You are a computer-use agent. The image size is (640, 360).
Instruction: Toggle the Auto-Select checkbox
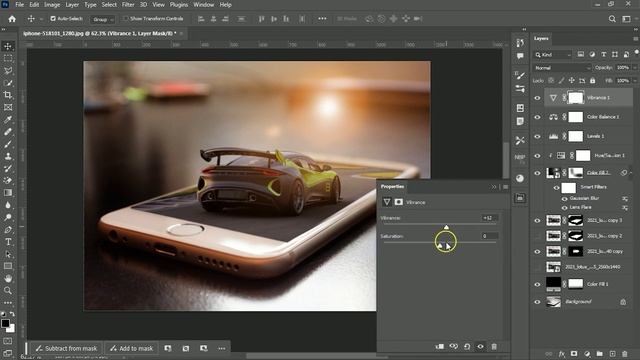[53, 19]
